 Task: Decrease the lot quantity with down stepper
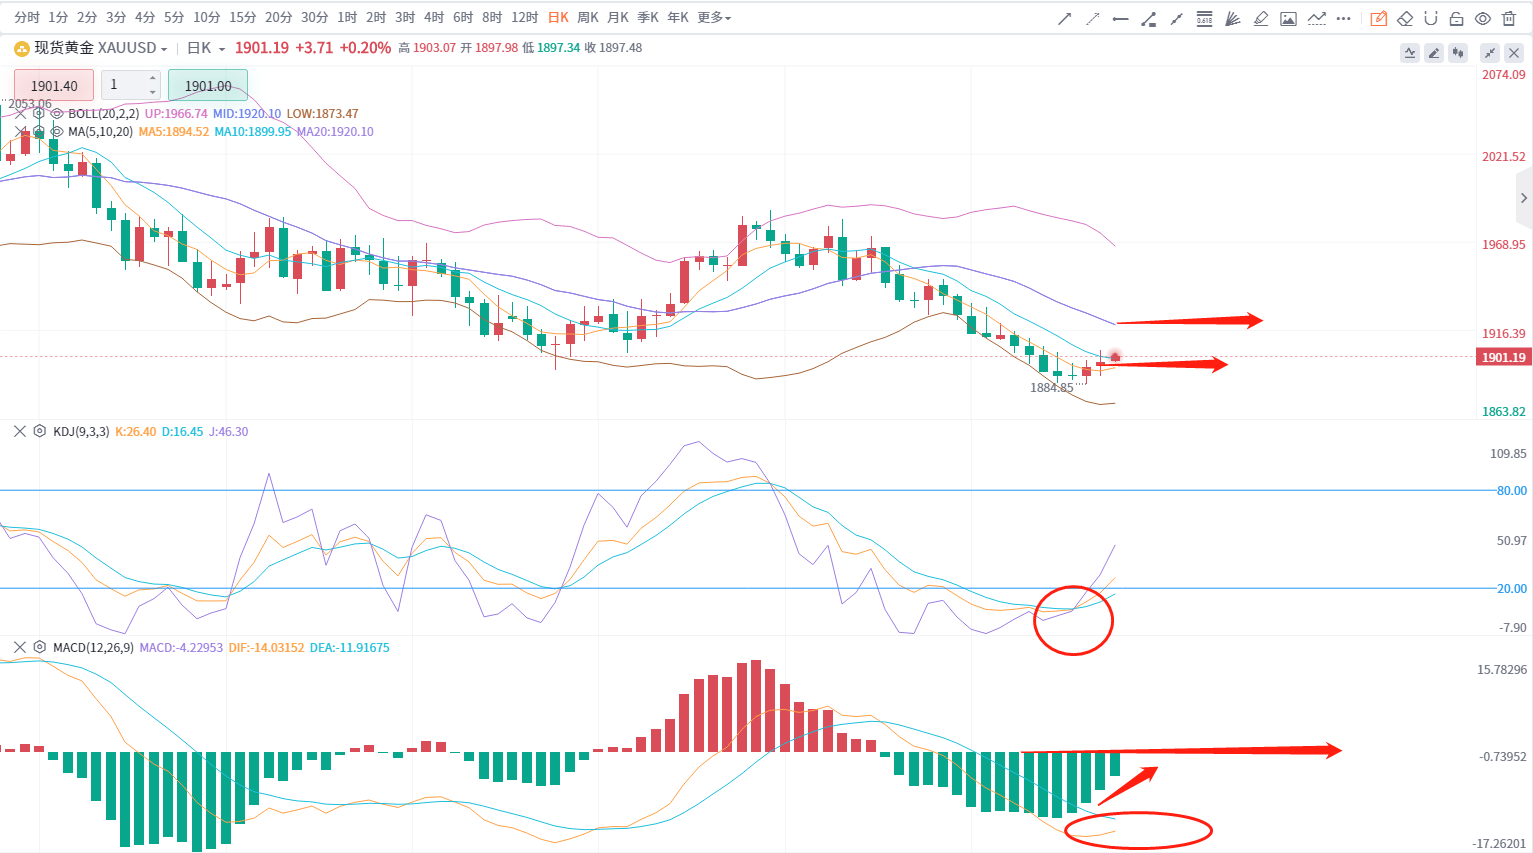click(152, 92)
